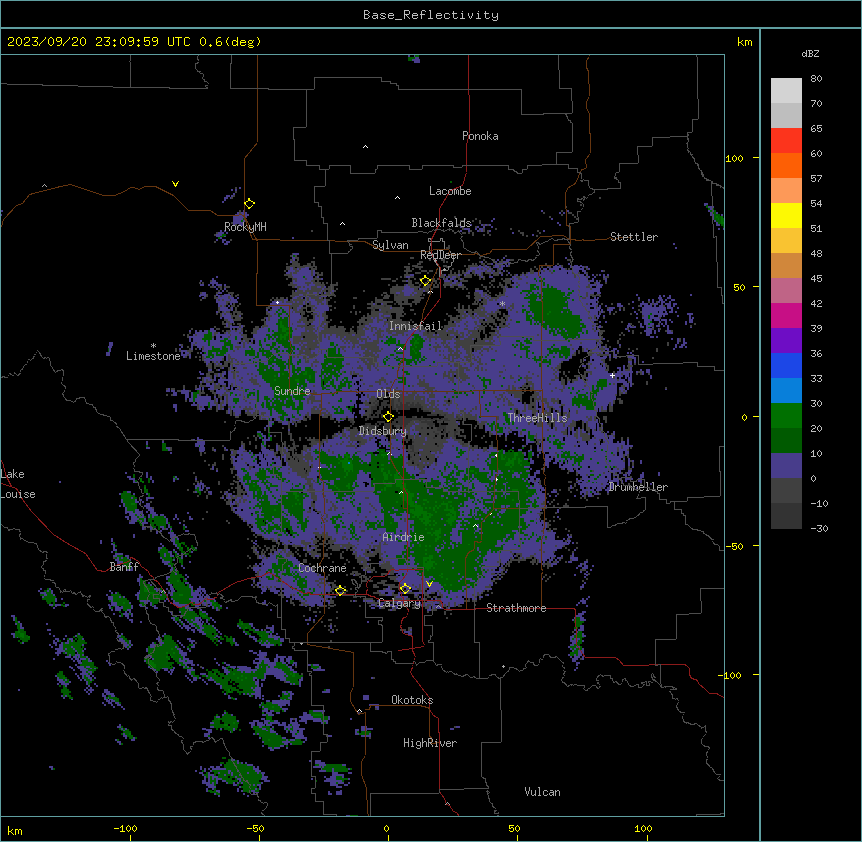
Task: Select the purple 36-39 dBZ swatch
Action: [x=786, y=341]
